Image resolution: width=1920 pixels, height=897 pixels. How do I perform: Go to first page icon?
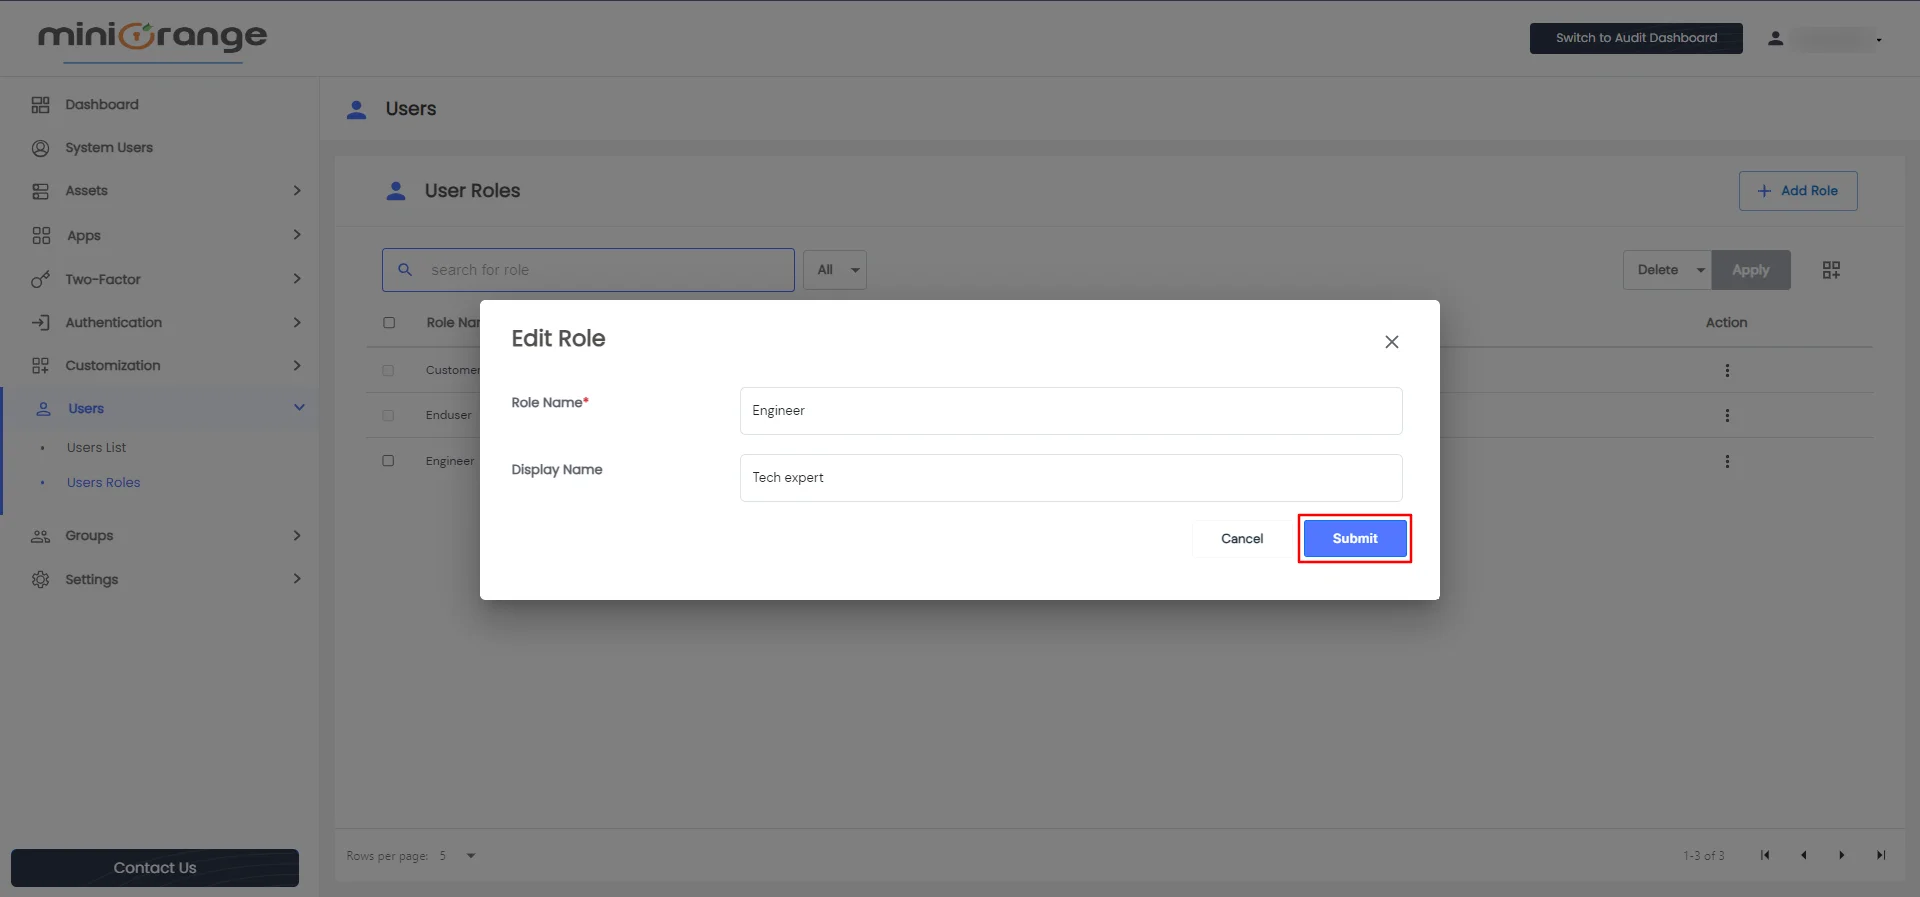pyautogui.click(x=1765, y=855)
